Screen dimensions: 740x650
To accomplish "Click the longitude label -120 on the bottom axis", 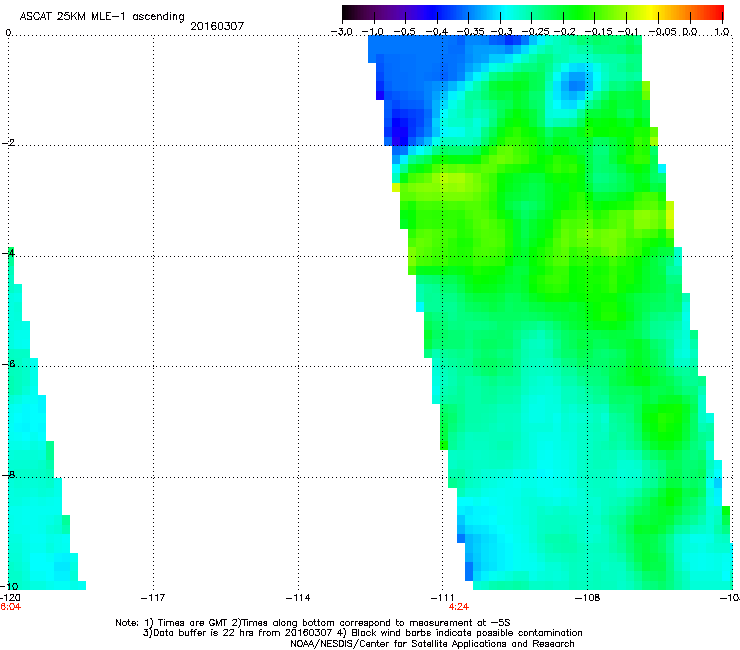I will (10, 598).
